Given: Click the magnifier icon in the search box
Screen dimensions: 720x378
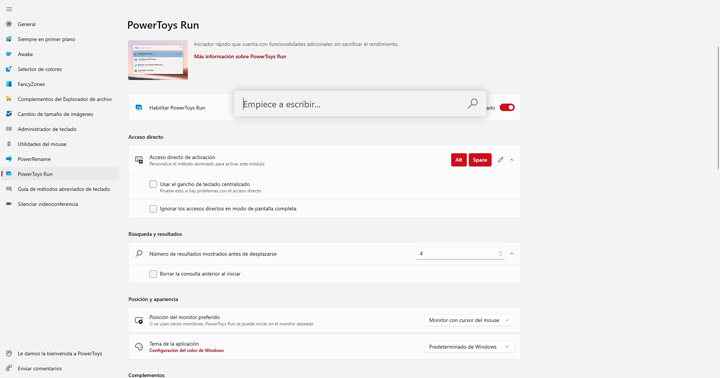Looking at the screenshot, I should tap(472, 104).
